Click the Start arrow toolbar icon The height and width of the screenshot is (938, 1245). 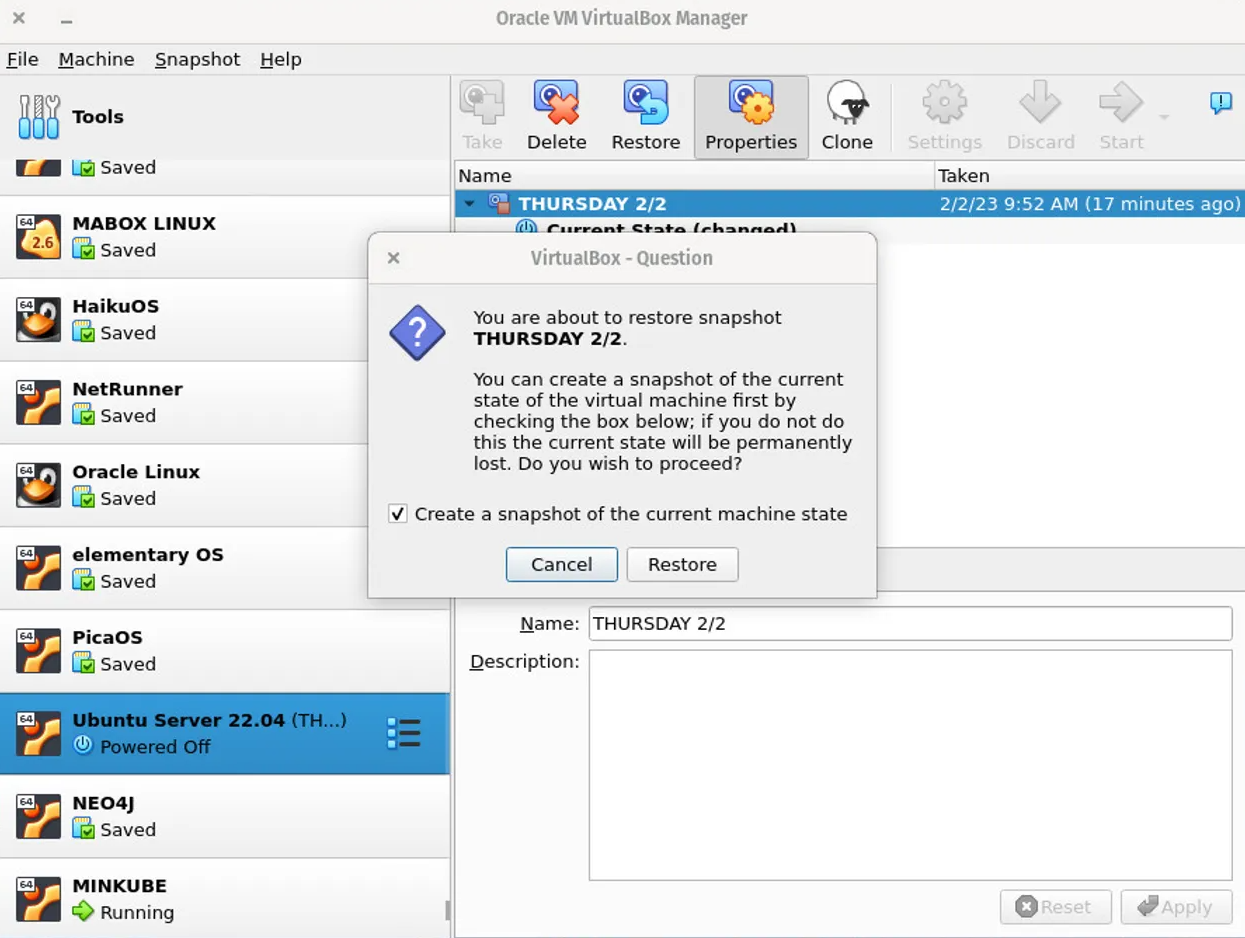pos(1121,103)
